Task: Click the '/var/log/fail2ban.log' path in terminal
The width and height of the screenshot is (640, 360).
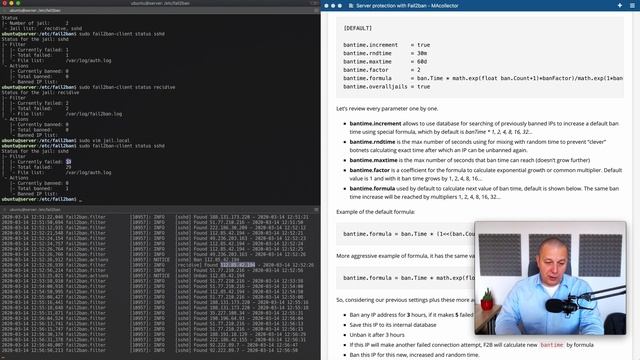Action: point(93,114)
